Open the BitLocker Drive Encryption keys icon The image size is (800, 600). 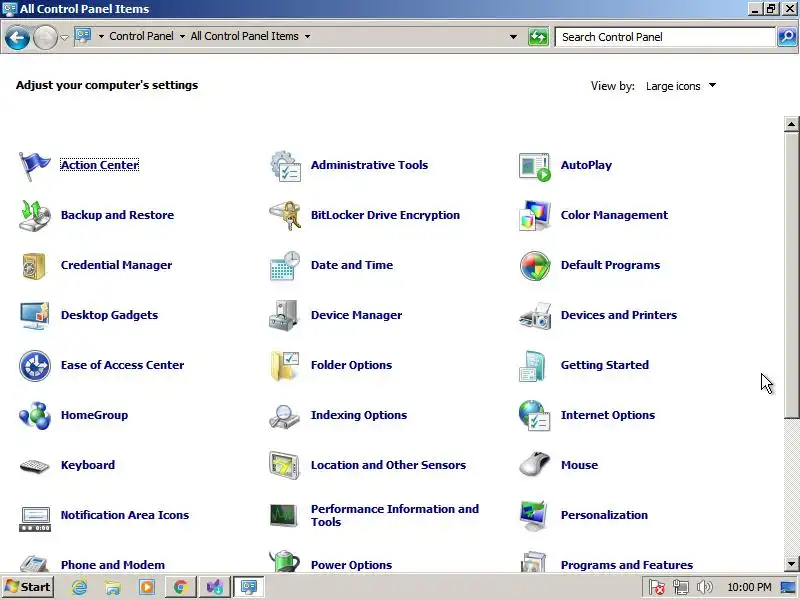click(x=285, y=215)
